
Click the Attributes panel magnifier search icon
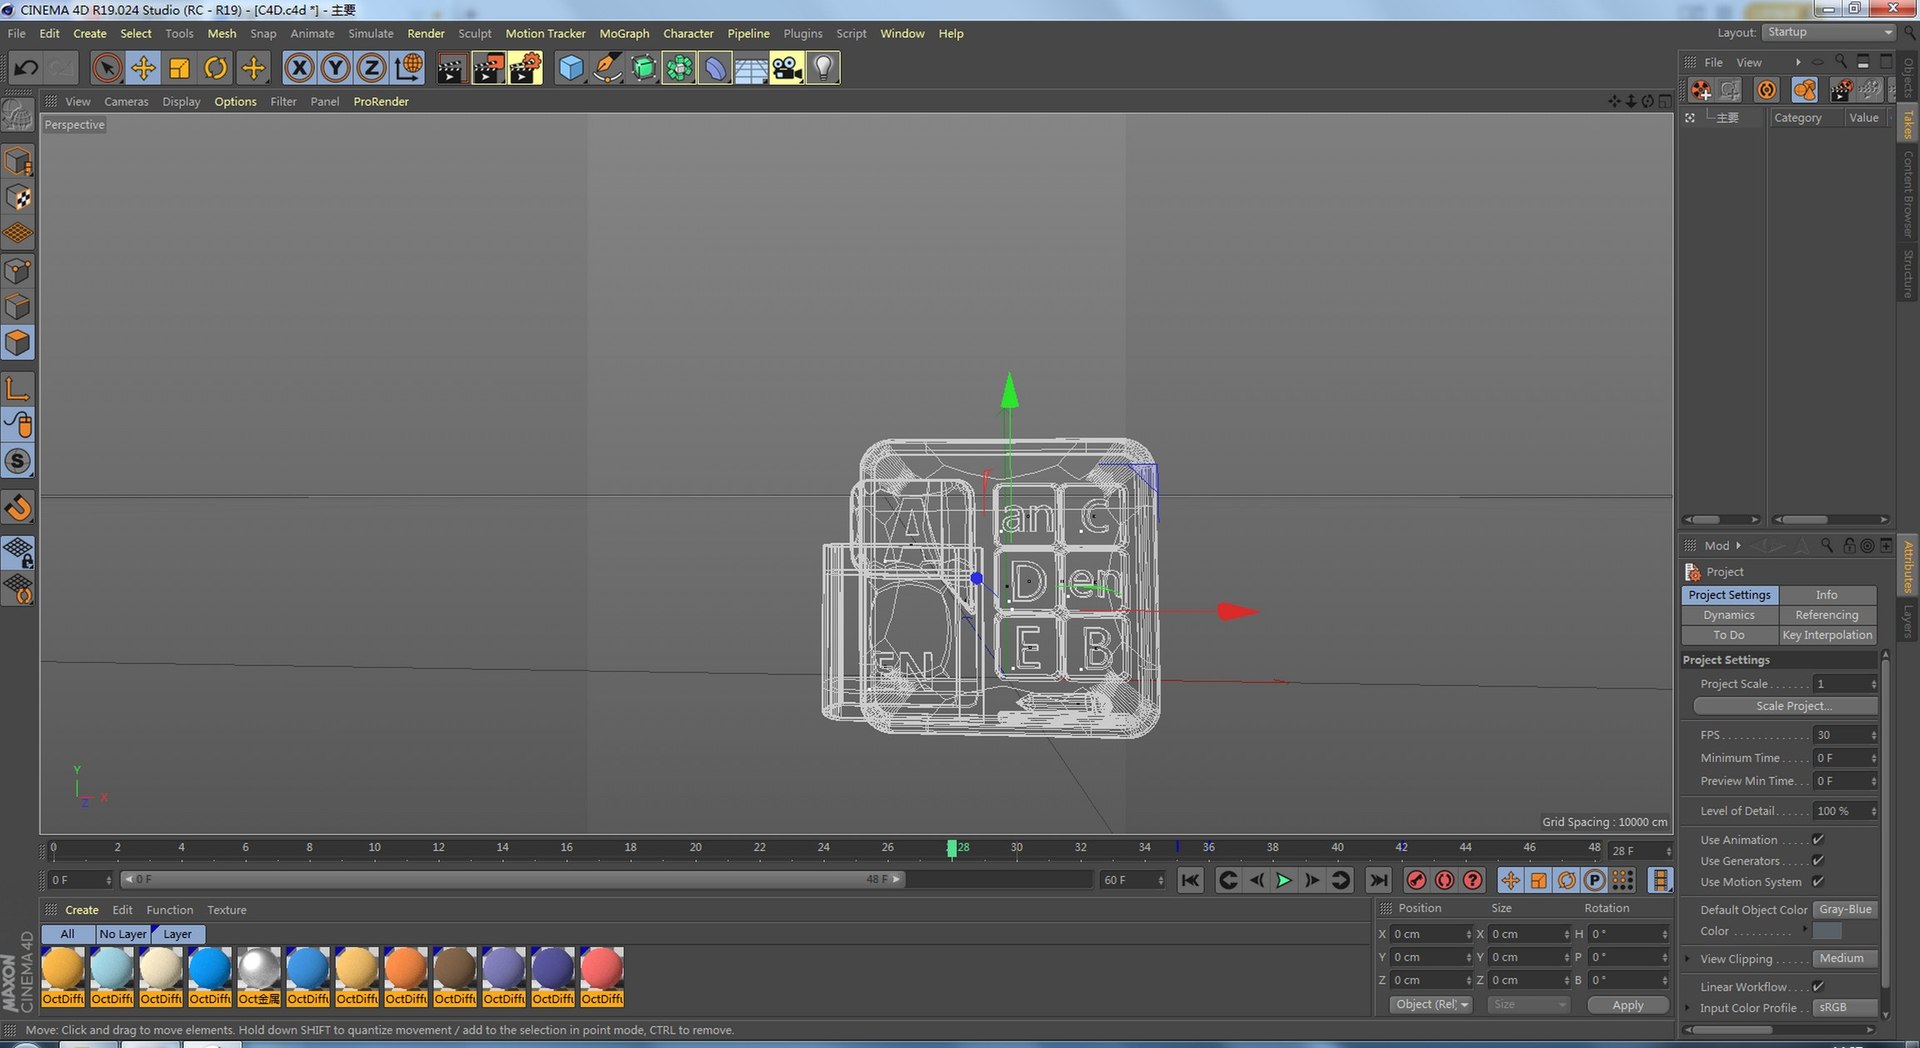(x=1827, y=545)
